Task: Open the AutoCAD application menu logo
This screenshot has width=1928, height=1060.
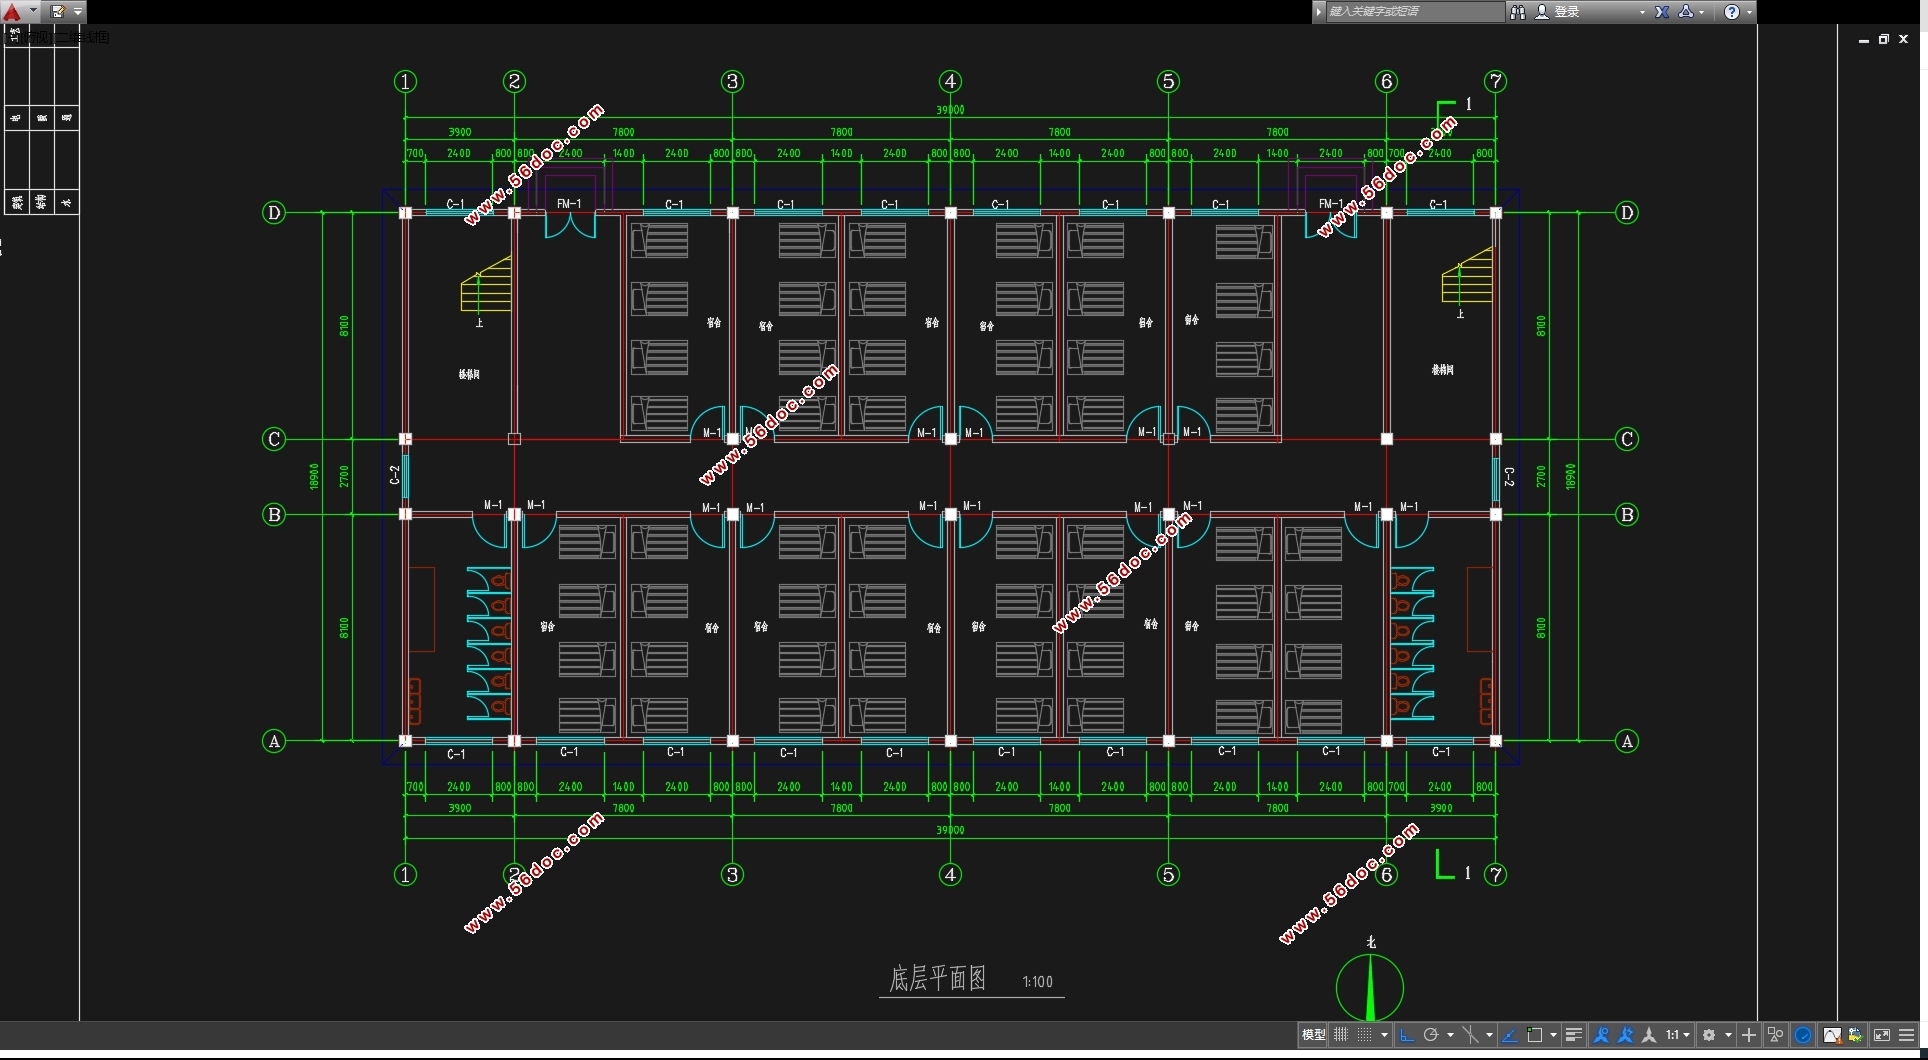Action: pyautogui.click(x=12, y=12)
